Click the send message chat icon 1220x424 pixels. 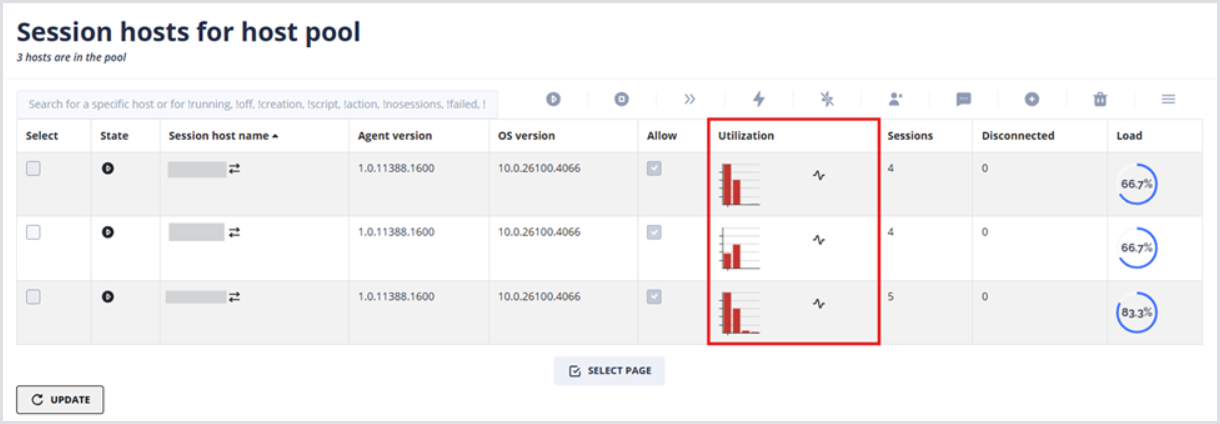(963, 99)
